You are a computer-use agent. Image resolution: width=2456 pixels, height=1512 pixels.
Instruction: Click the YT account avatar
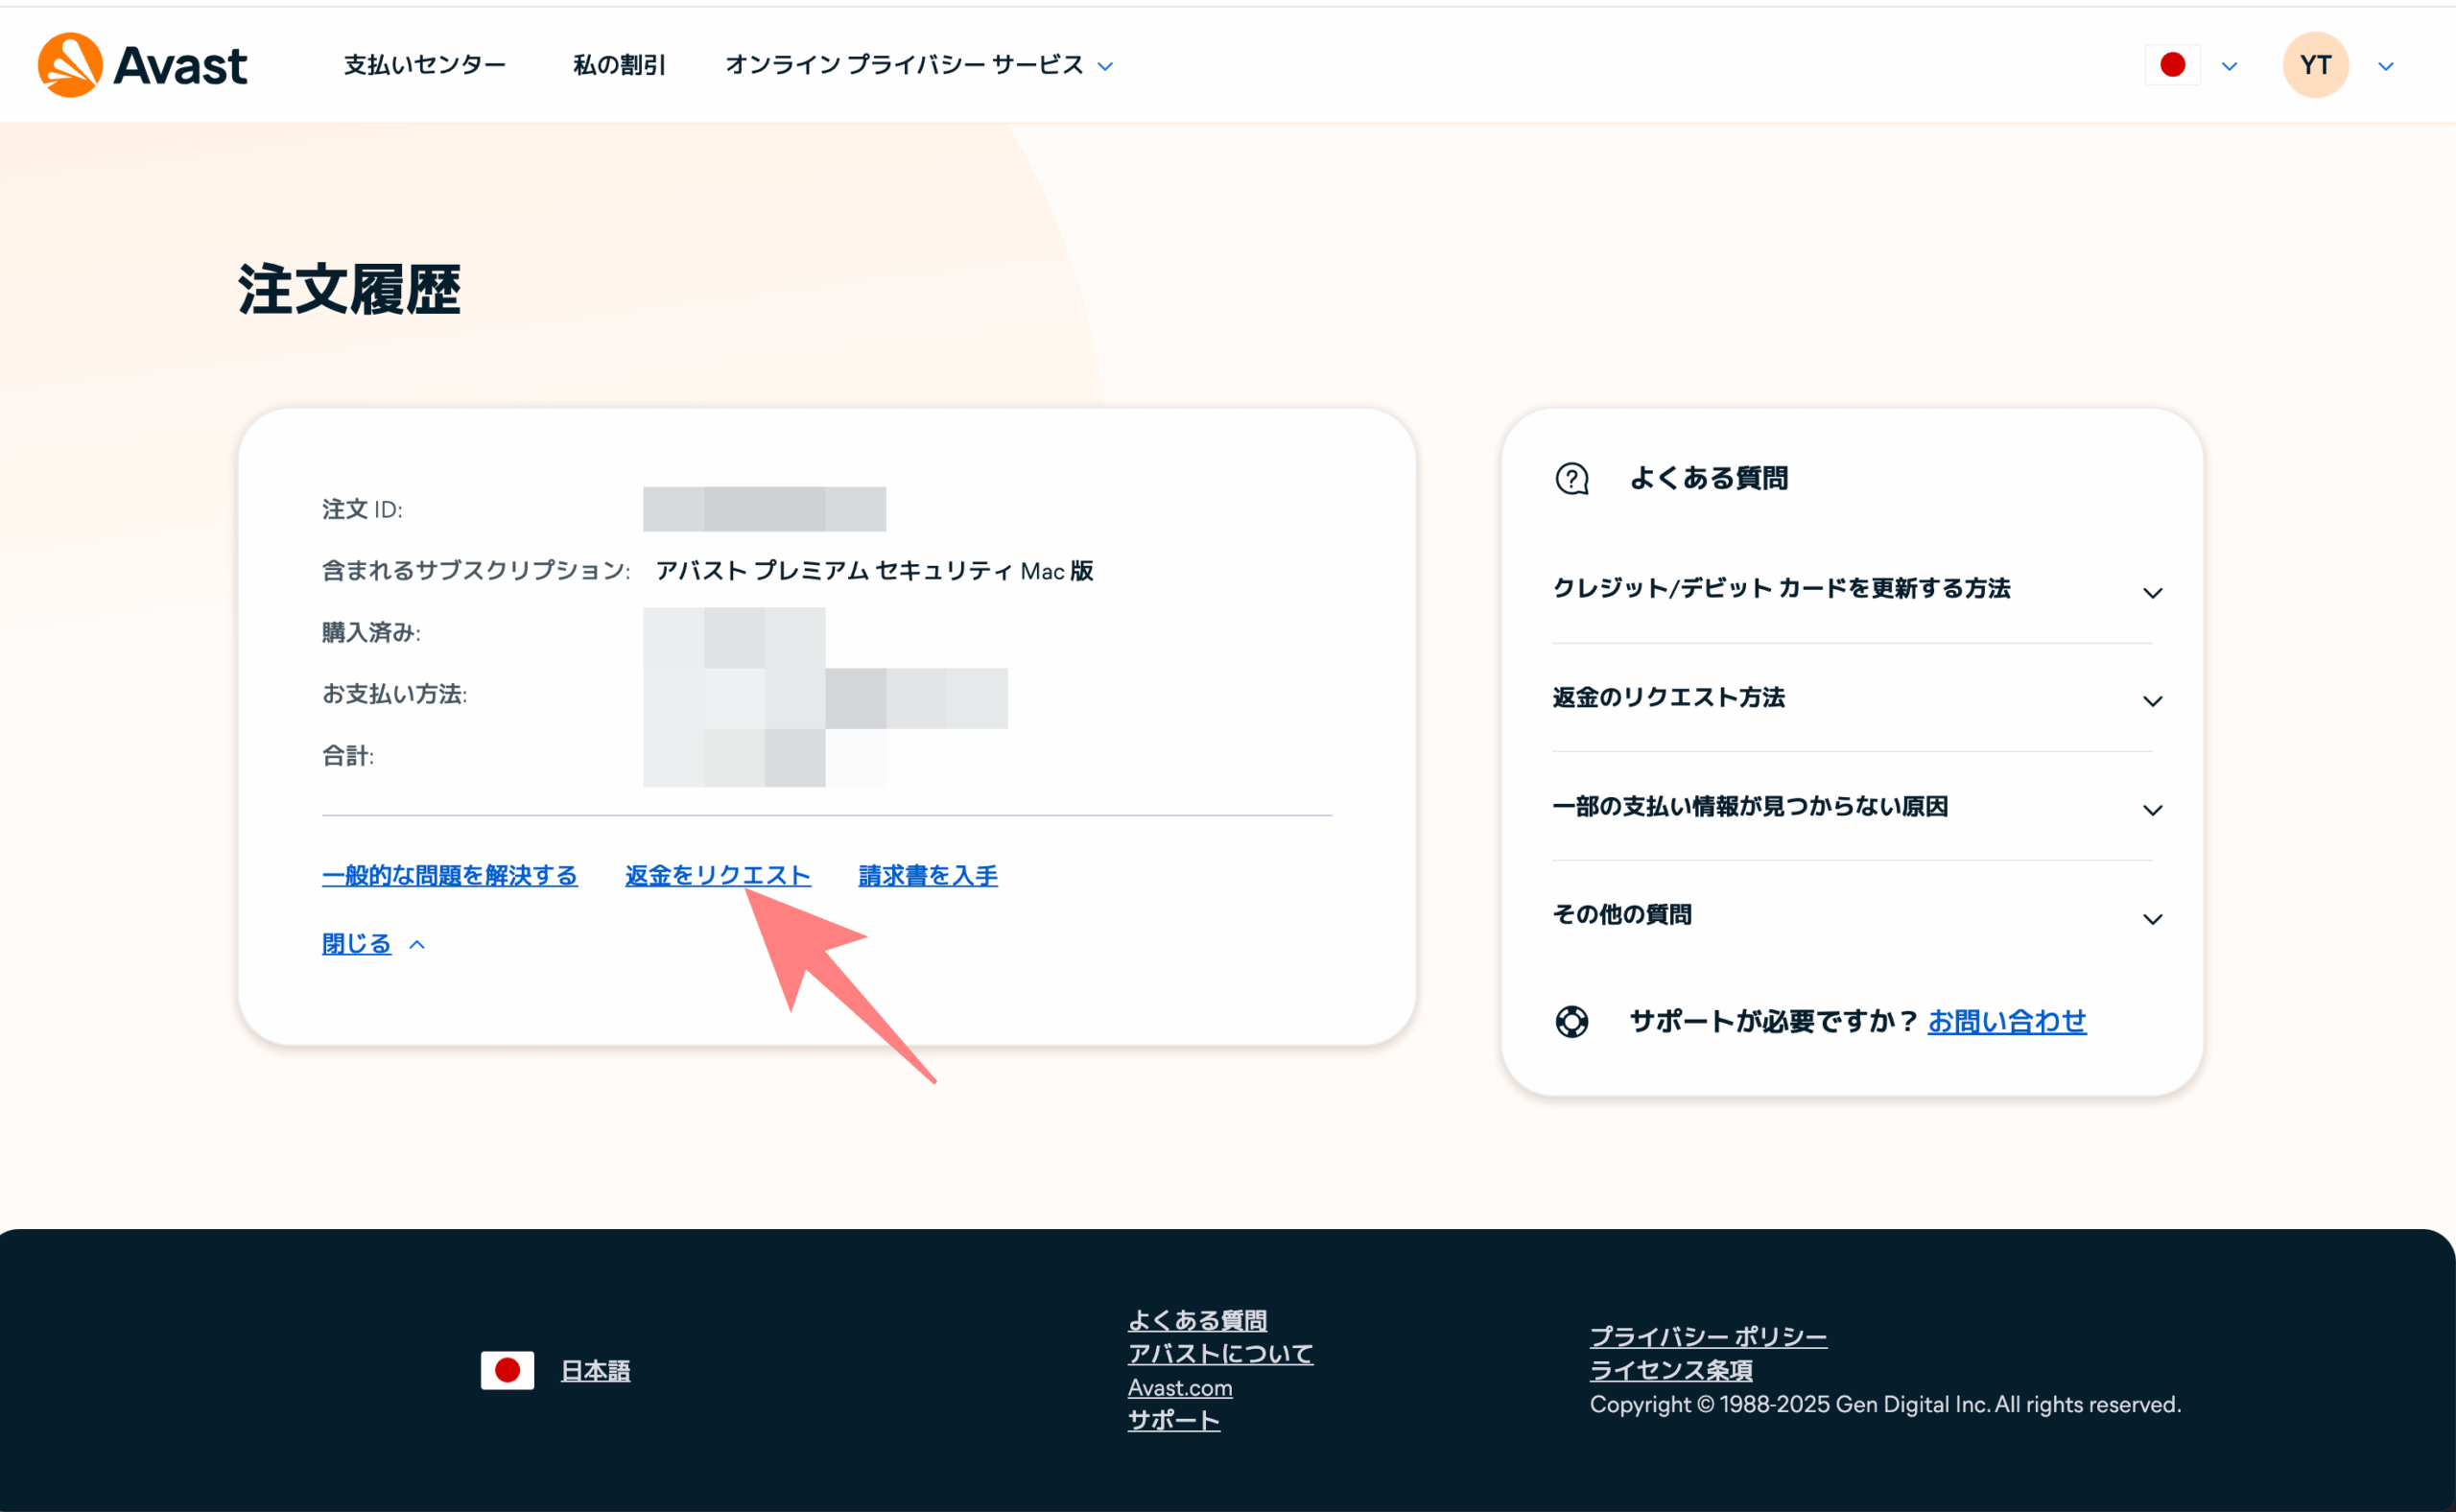click(2315, 65)
